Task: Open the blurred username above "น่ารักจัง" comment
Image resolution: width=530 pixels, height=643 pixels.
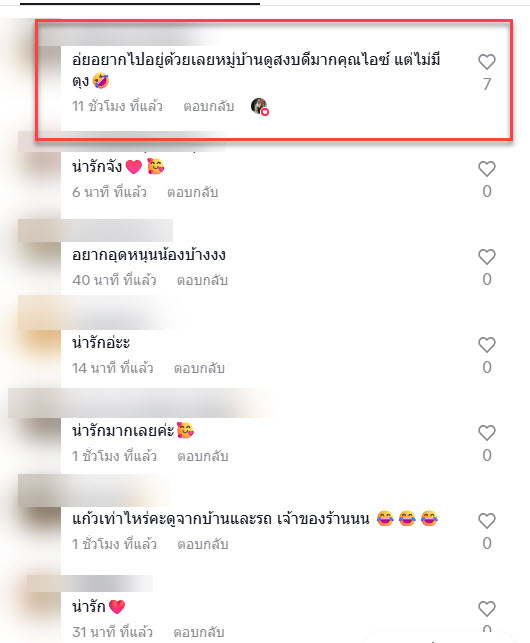Action: (122, 141)
